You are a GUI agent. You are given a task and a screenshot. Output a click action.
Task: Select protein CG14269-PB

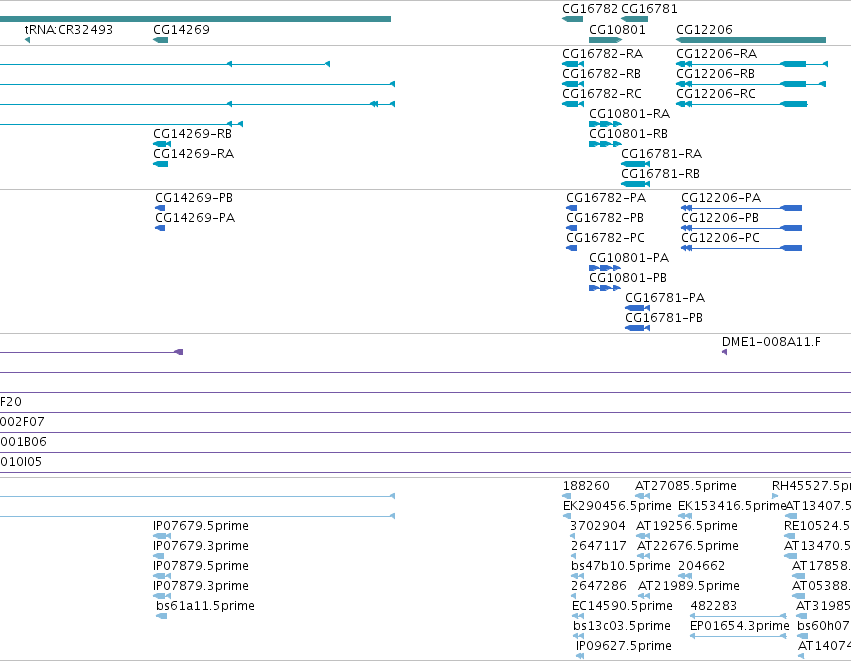(194, 198)
